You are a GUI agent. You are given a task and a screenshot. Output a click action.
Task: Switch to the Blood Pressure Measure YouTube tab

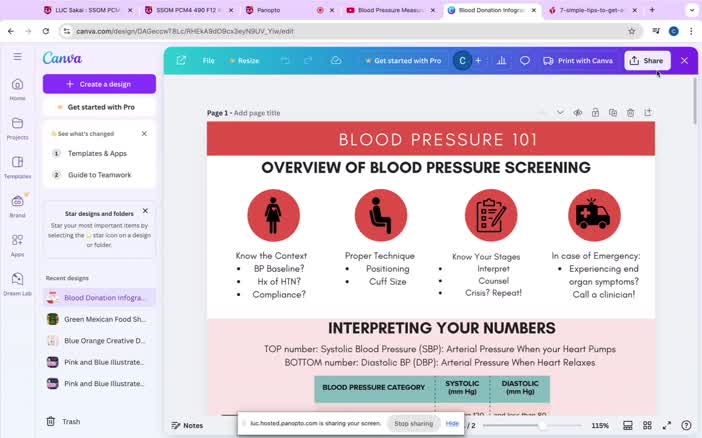point(390,10)
